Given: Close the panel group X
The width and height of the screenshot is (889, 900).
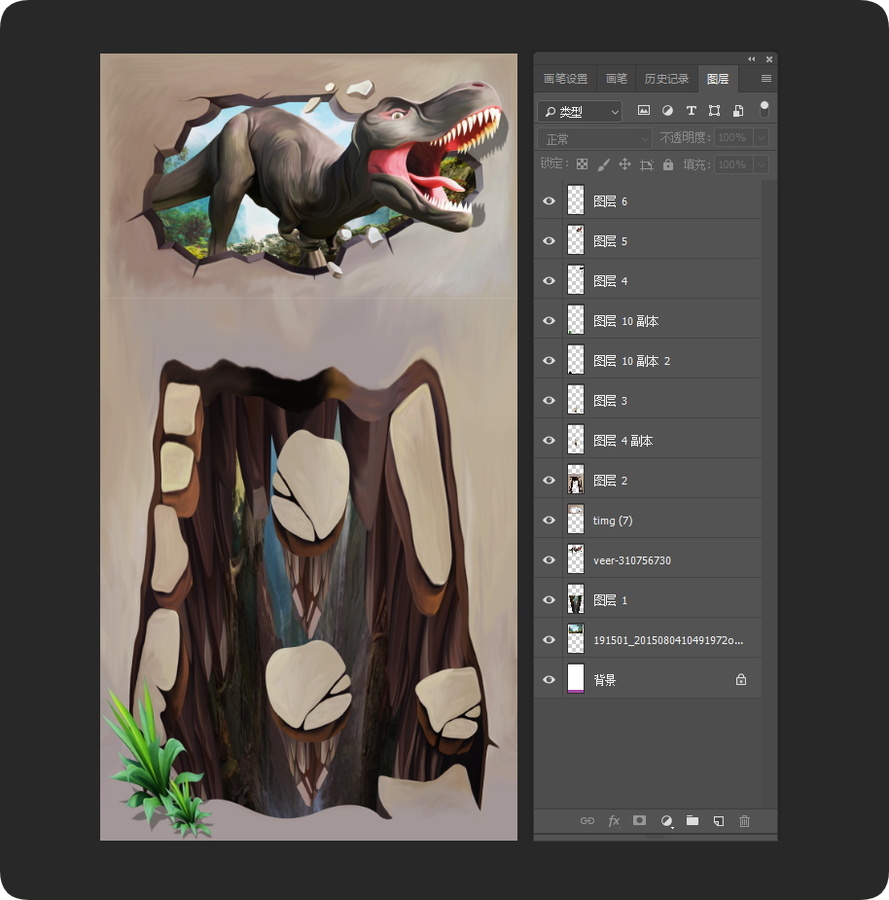Looking at the screenshot, I should click(769, 59).
